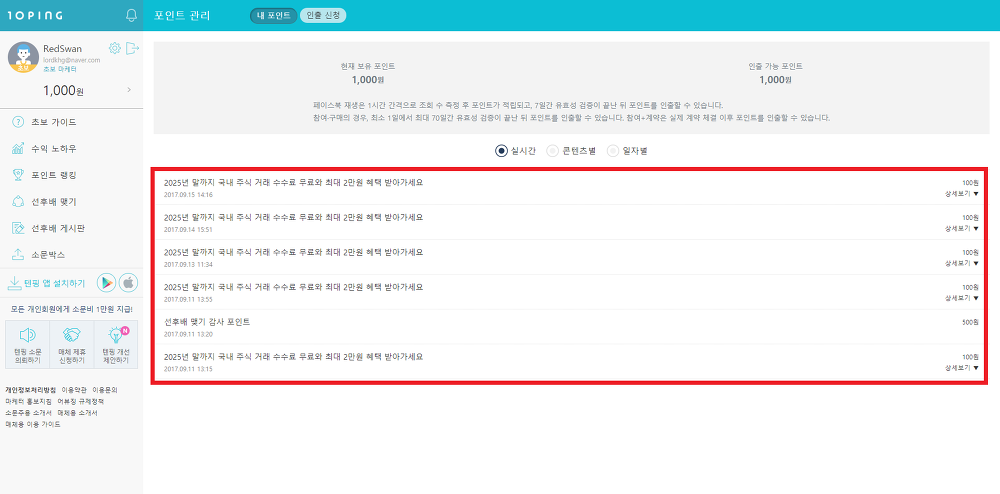The image size is (1000, 494).
Task: Click the Google Play store icon
Action: 106,283
